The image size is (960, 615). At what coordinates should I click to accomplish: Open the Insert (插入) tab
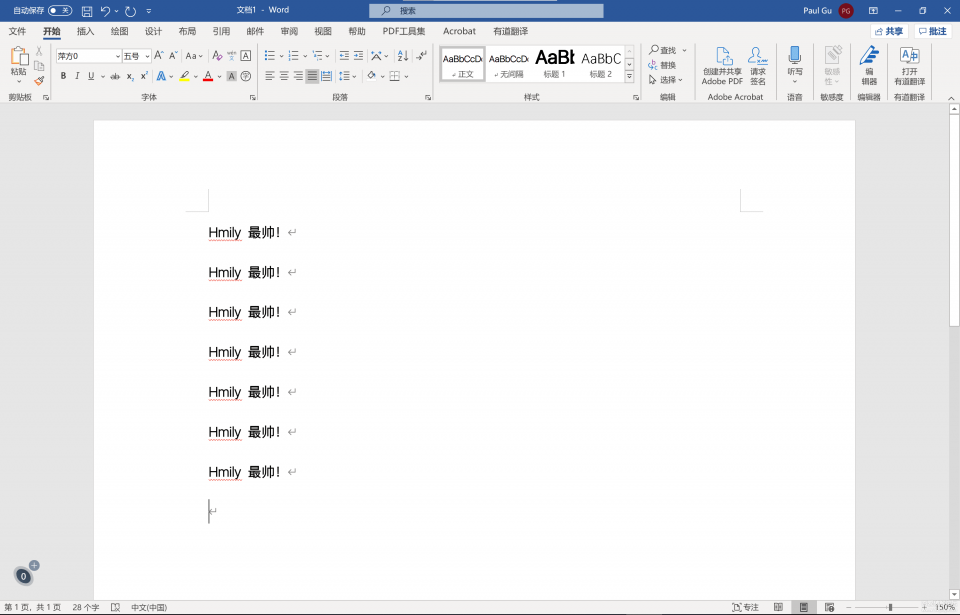tap(86, 31)
